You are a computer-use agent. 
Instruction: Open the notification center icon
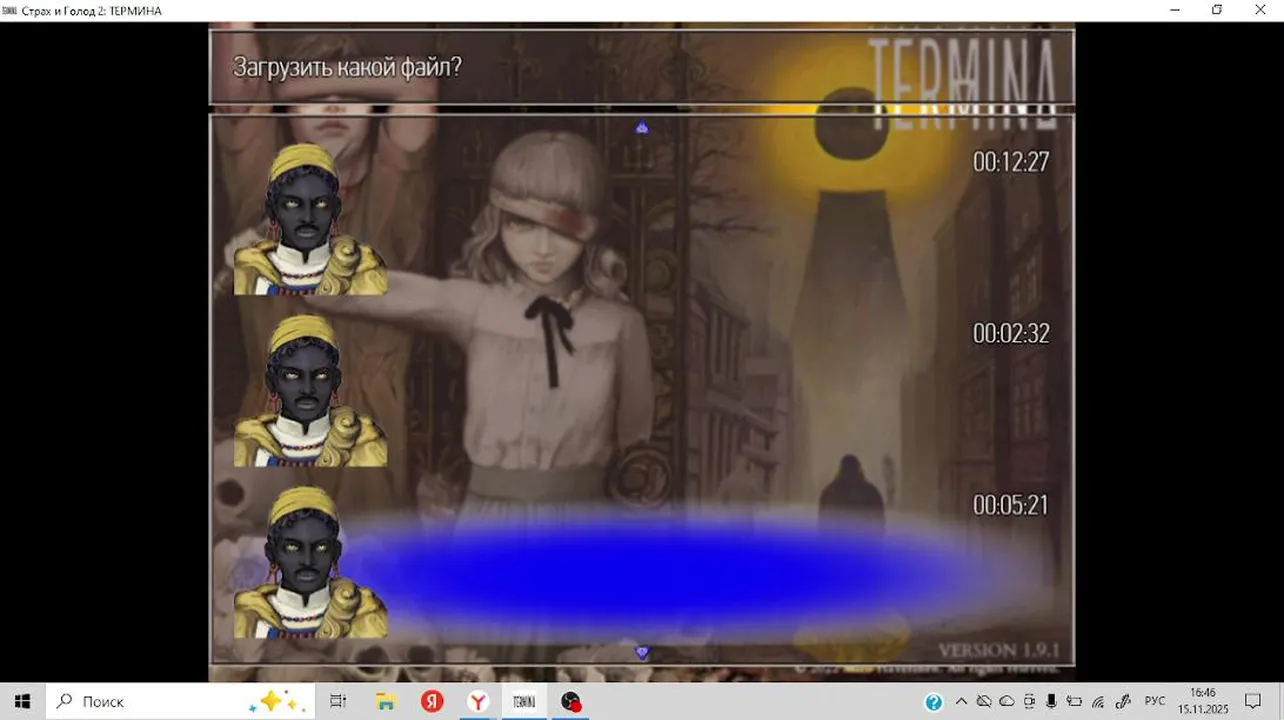[x=1253, y=701]
